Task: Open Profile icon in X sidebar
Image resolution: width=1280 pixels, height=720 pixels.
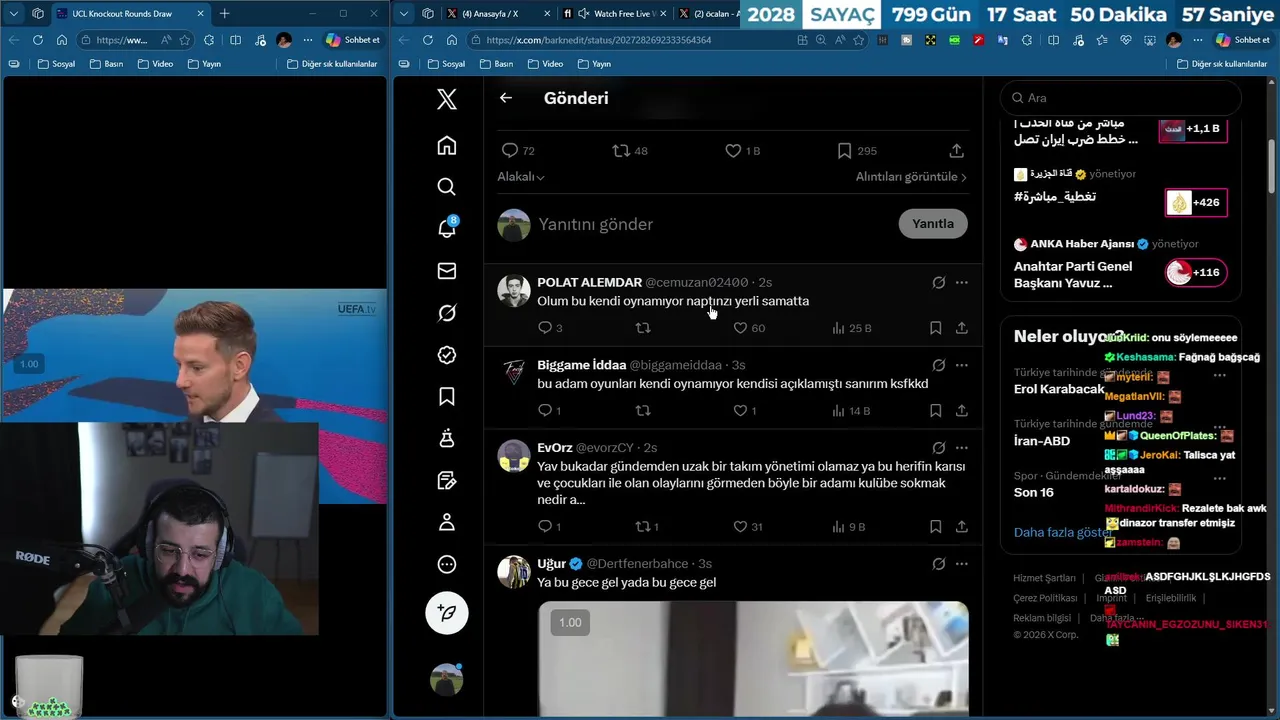Action: pos(447,522)
